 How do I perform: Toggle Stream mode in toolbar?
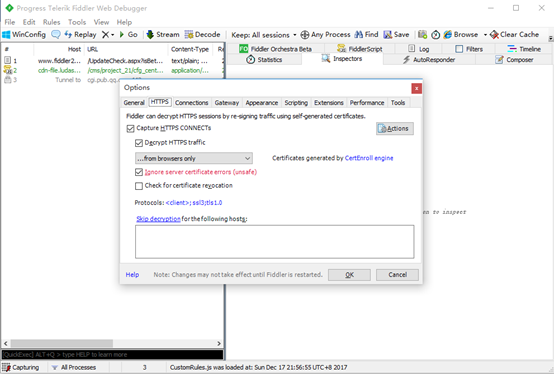tap(163, 35)
